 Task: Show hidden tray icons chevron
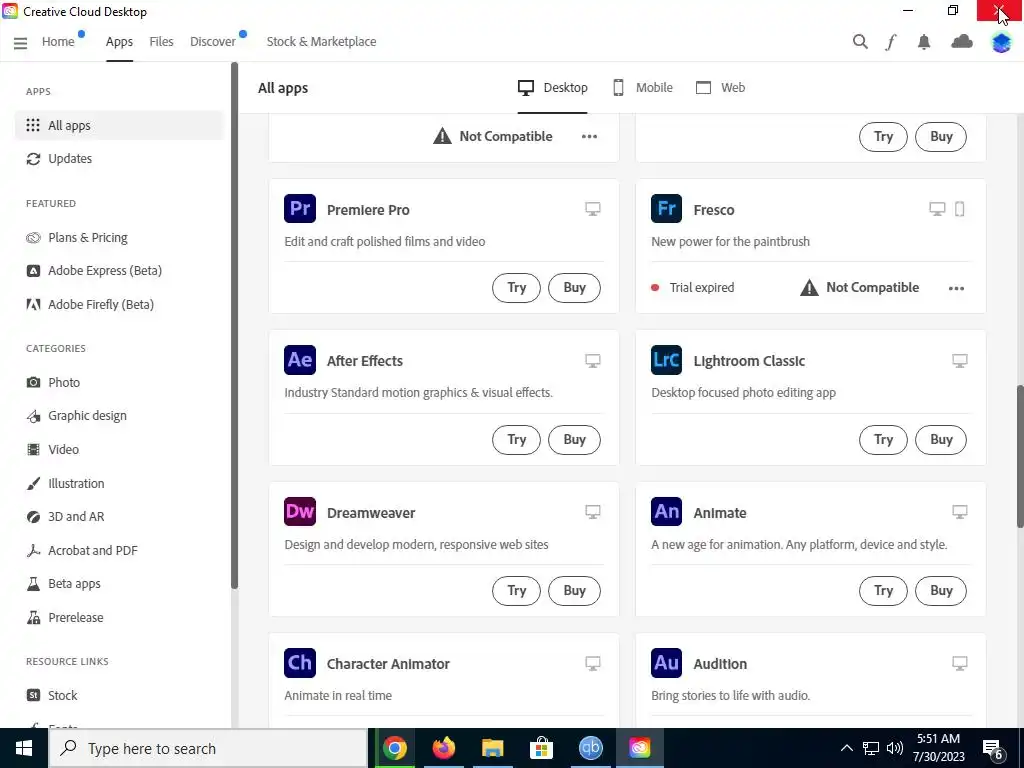point(846,748)
